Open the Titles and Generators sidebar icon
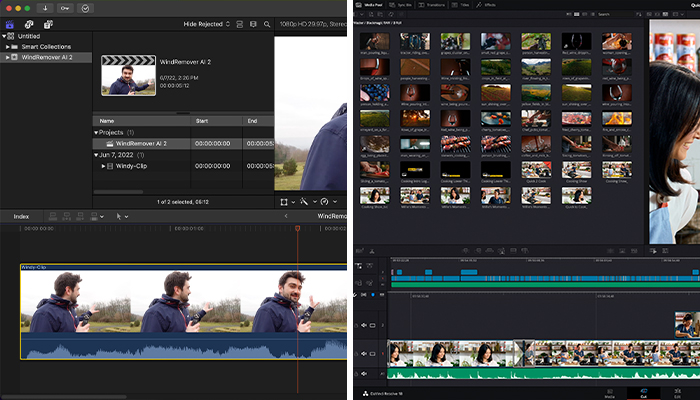Viewport: 700px width, 400px height. 48,24
